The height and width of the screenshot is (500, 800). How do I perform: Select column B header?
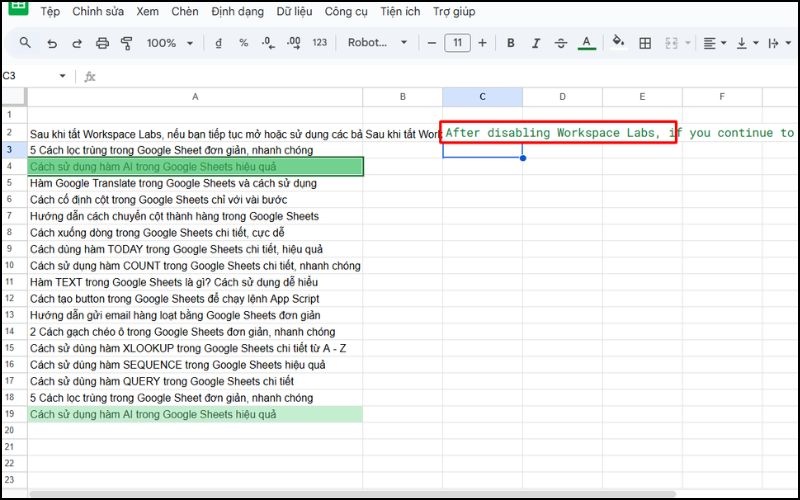403,97
